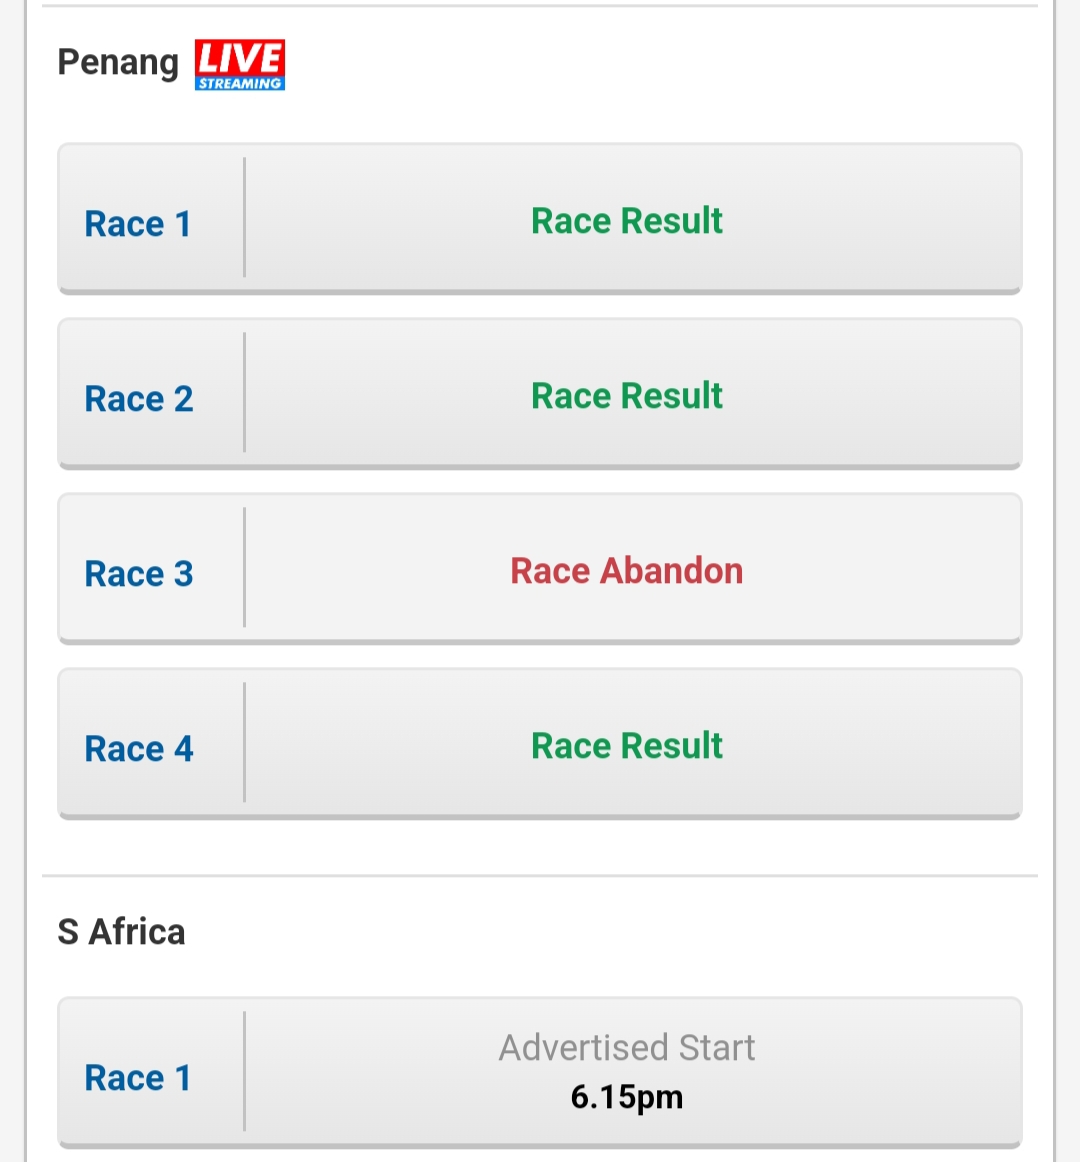Choose the Penang Race 4 label
Viewport: 1080px width, 1162px height.
pyautogui.click(x=139, y=748)
